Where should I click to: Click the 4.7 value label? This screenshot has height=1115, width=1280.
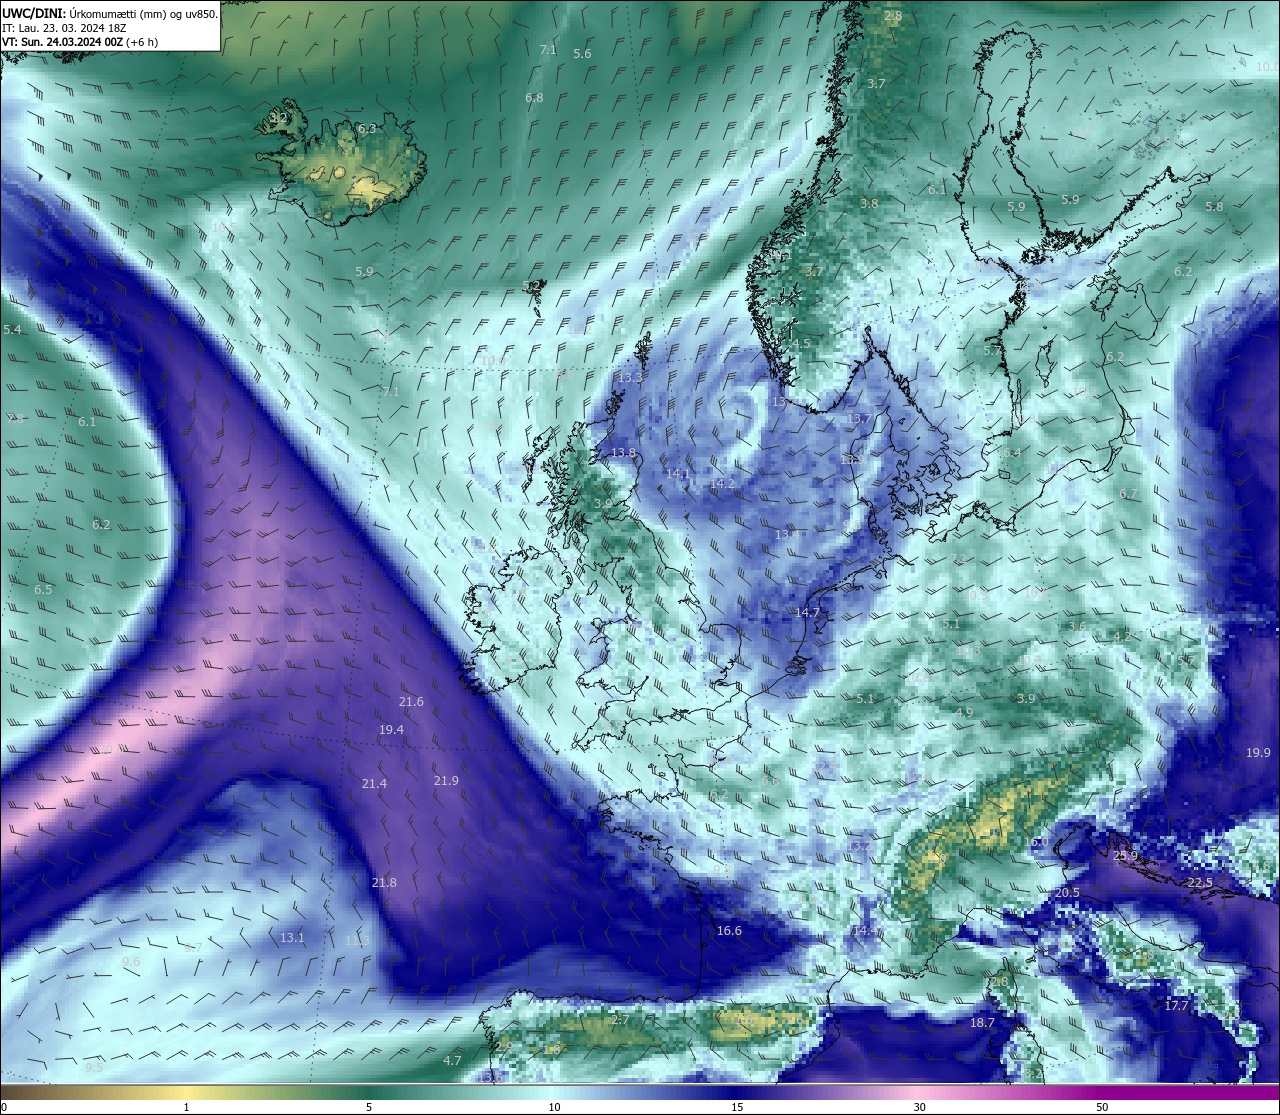452,1061
